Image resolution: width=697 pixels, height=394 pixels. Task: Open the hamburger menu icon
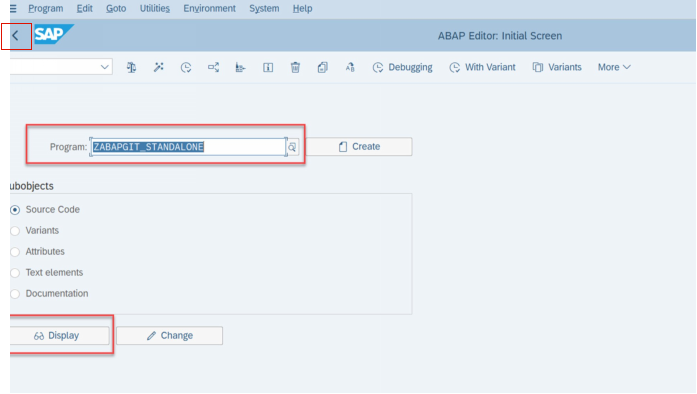[13, 8]
